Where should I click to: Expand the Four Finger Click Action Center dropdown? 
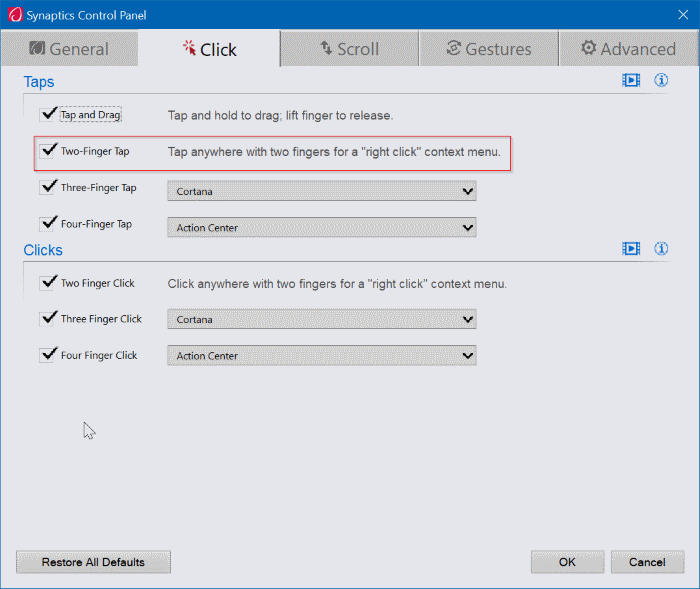tap(322, 355)
